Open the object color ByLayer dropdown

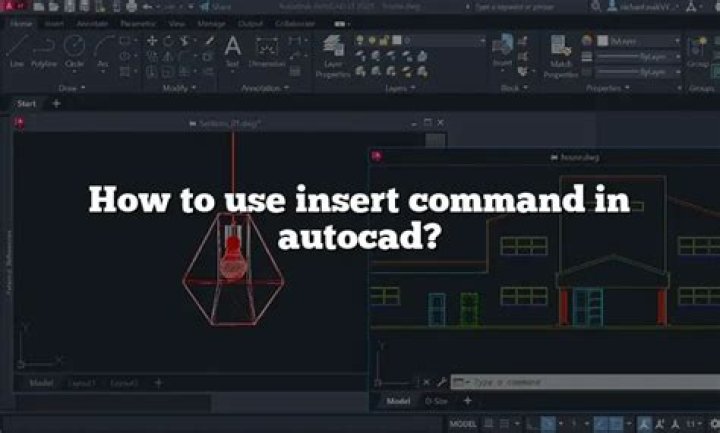[639, 41]
